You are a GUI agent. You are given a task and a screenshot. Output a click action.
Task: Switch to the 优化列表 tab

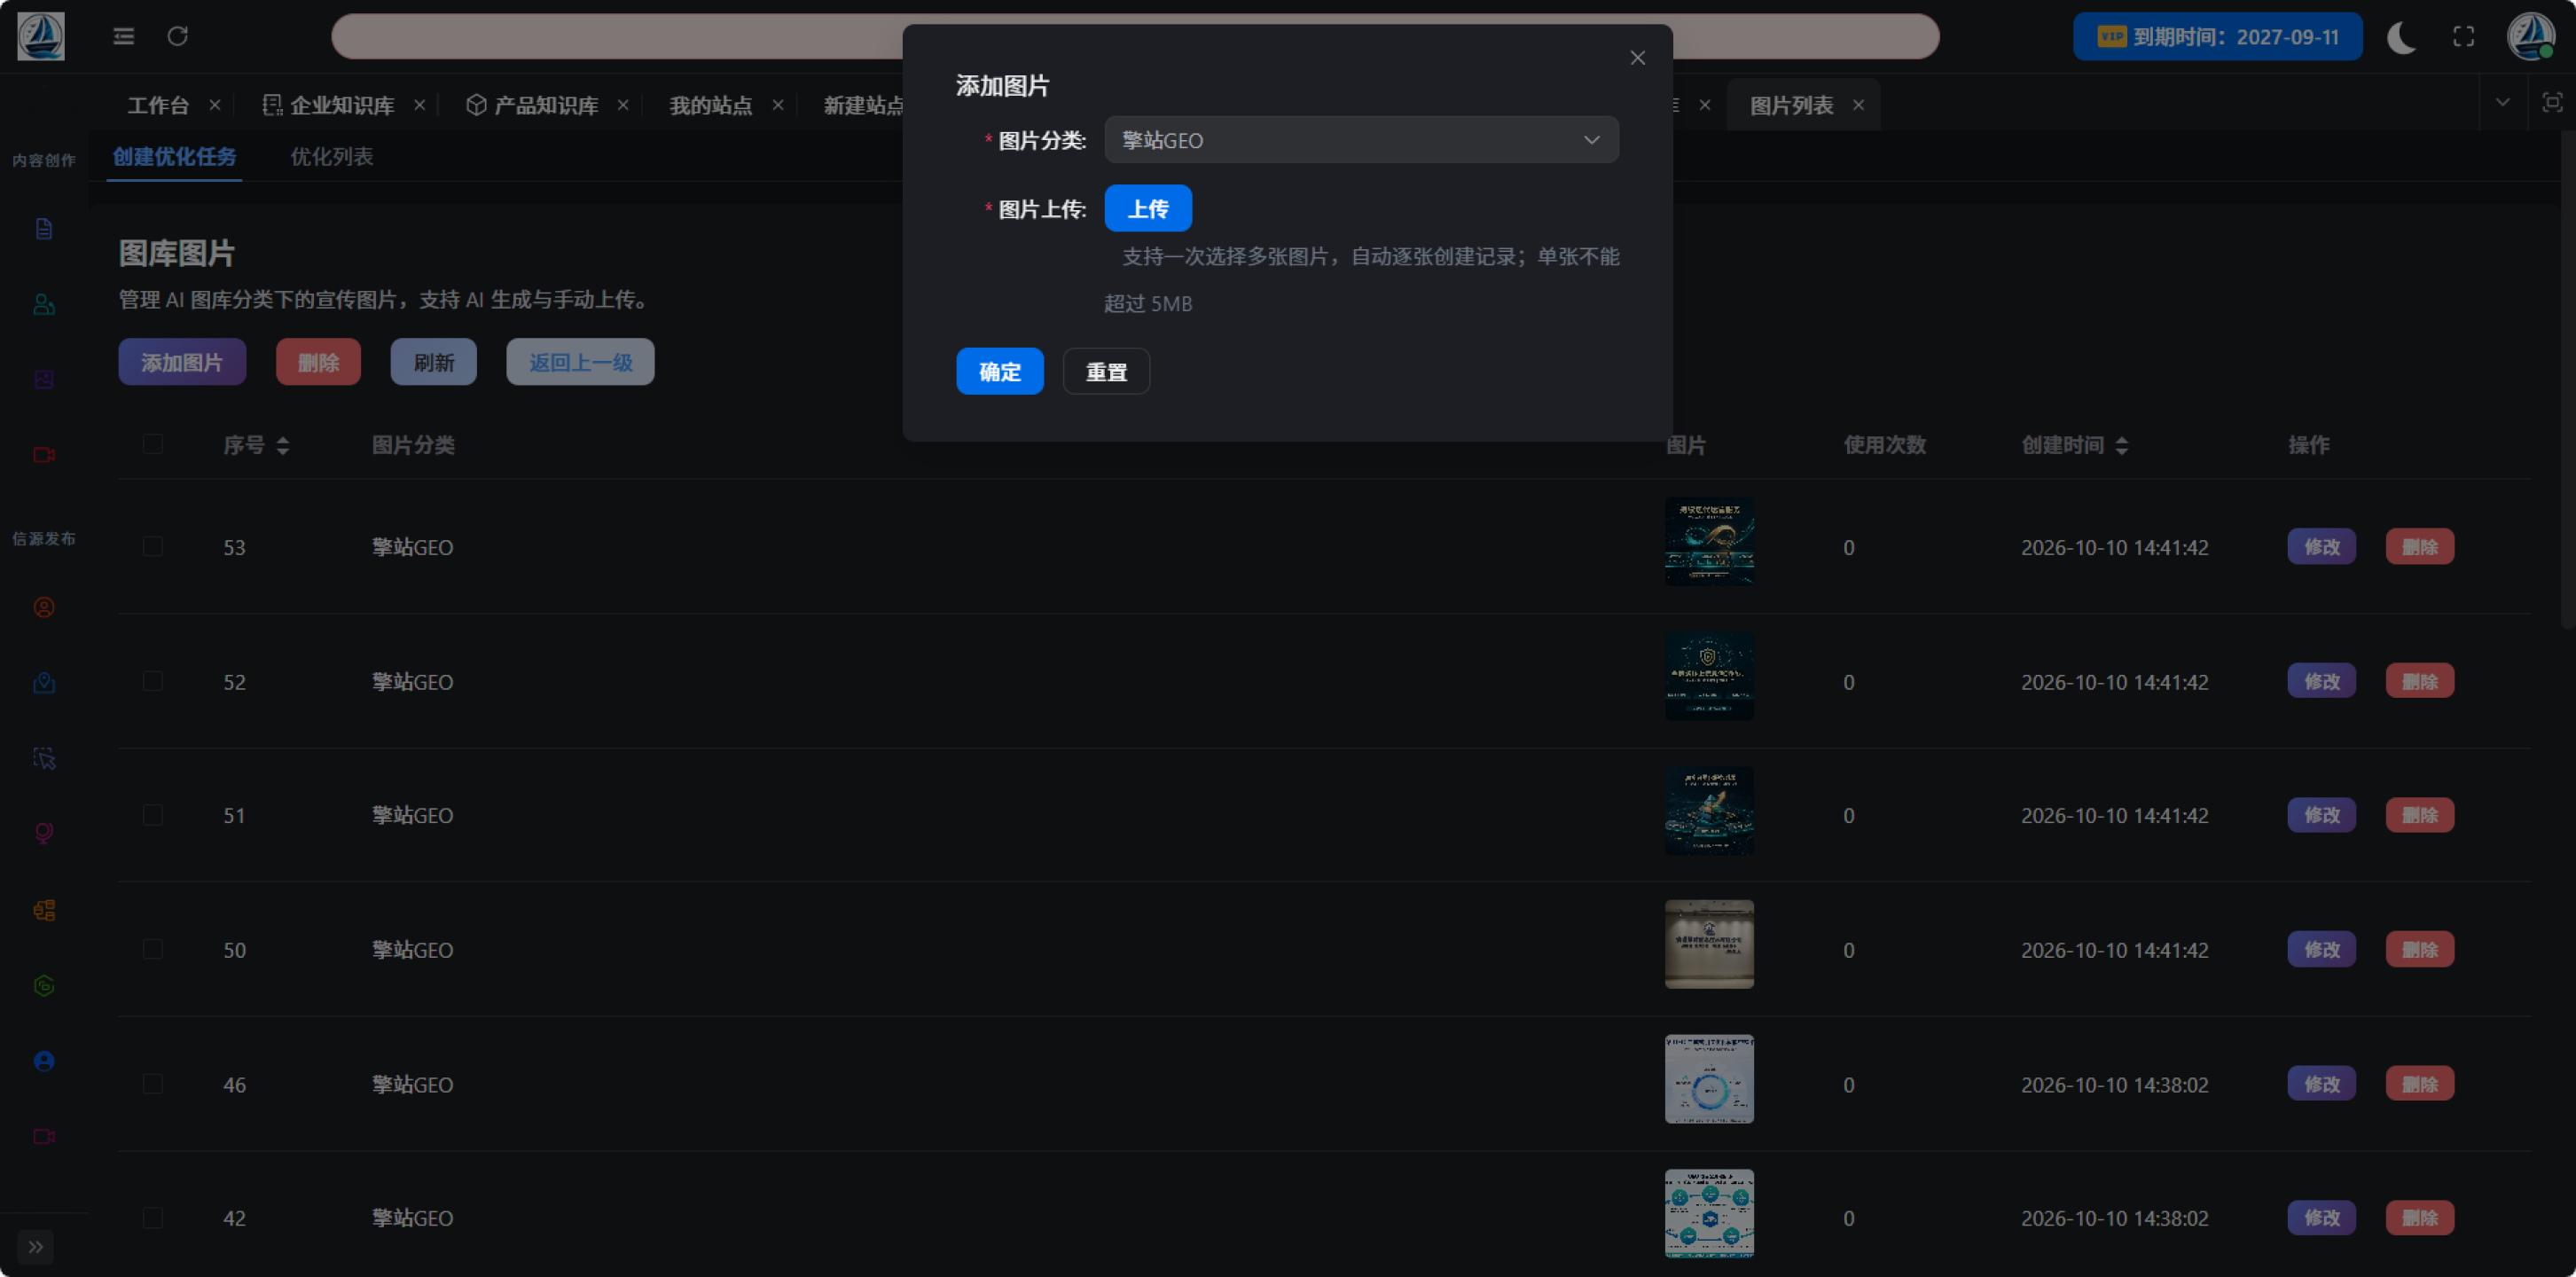(x=331, y=157)
